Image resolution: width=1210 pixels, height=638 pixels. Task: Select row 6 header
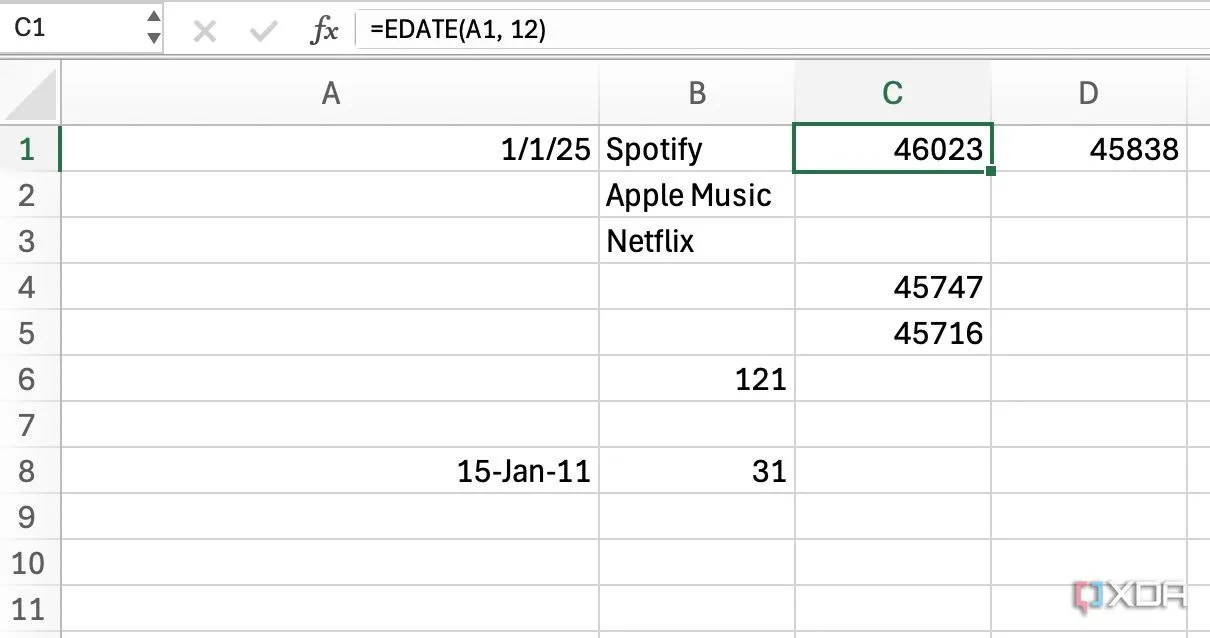[x=28, y=379]
